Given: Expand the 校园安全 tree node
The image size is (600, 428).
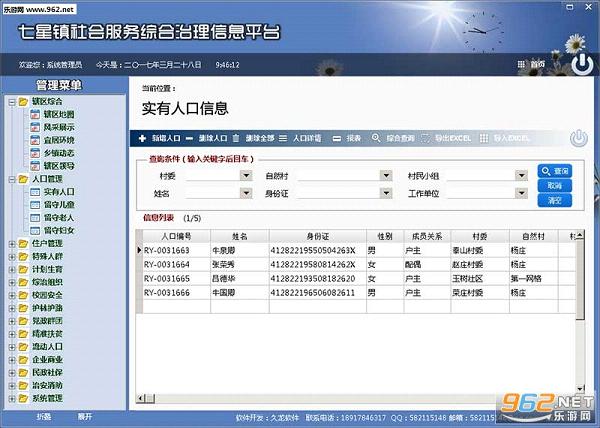Looking at the screenshot, I should [x=12, y=295].
